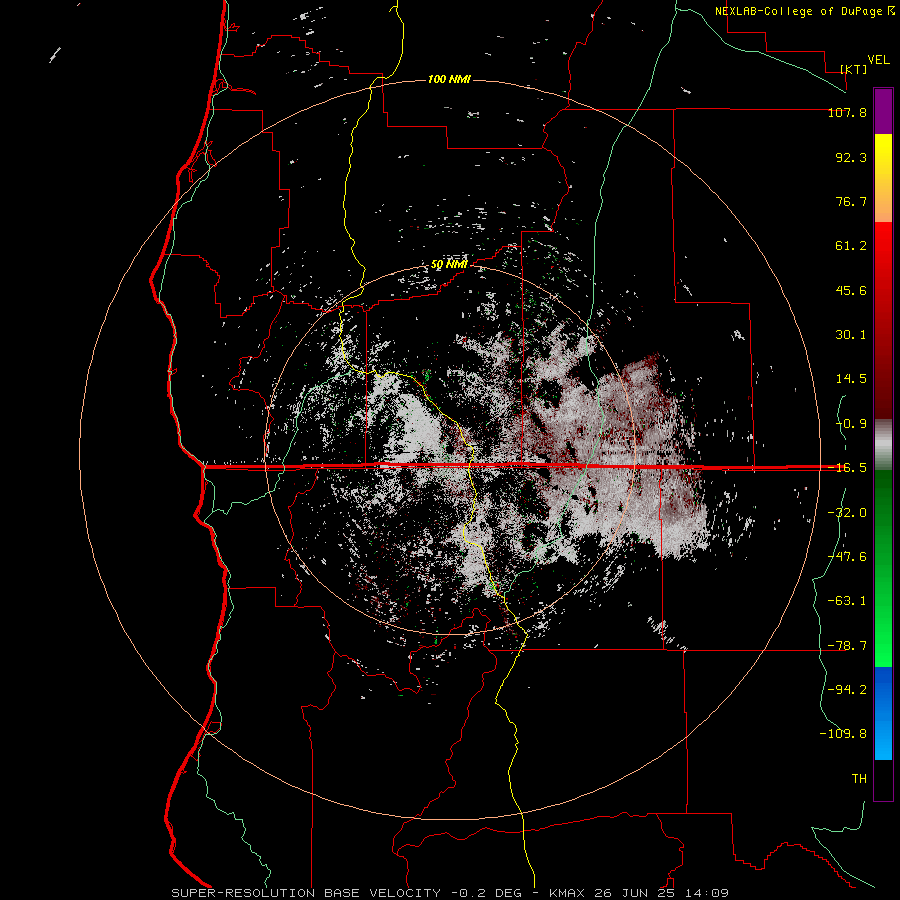Click the -32.0 velocity scale value
Viewport: 900px width, 900px height.
point(847,513)
